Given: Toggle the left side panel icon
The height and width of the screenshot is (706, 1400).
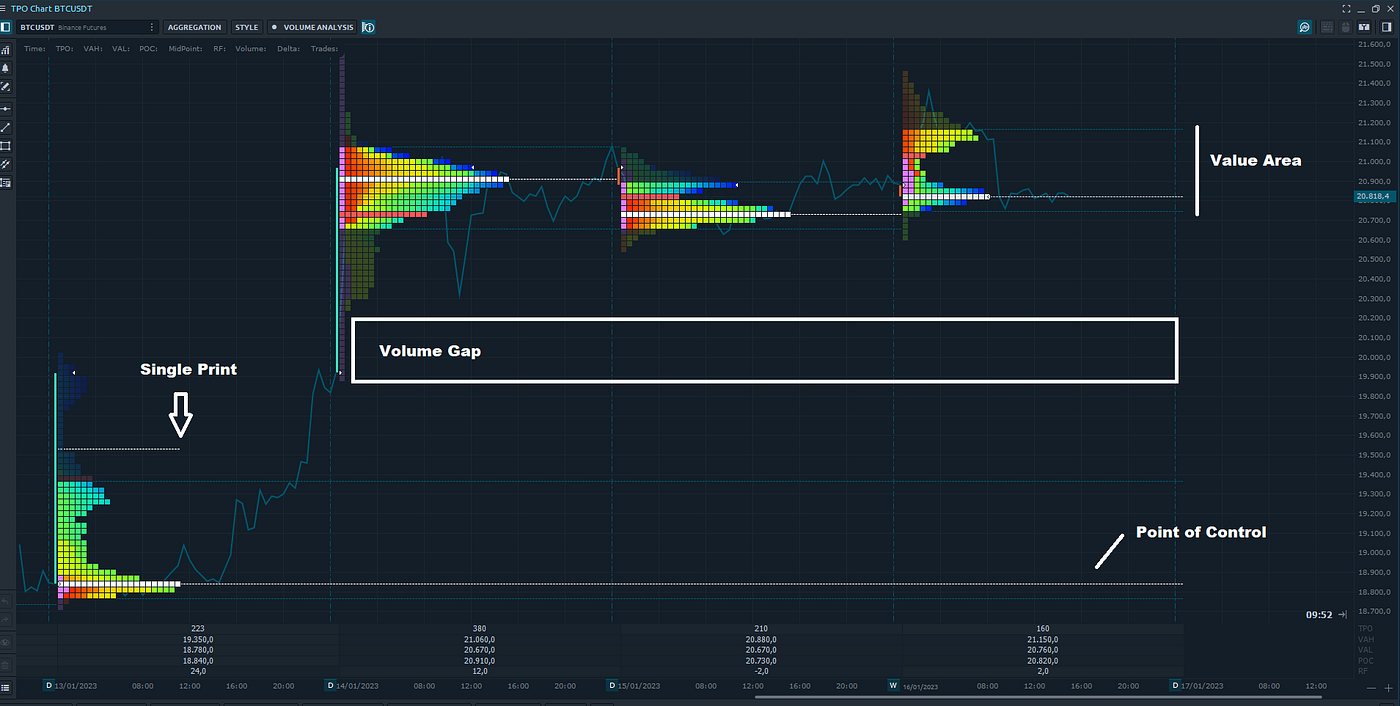Looking at the screenshot, I should pos(6,27).
